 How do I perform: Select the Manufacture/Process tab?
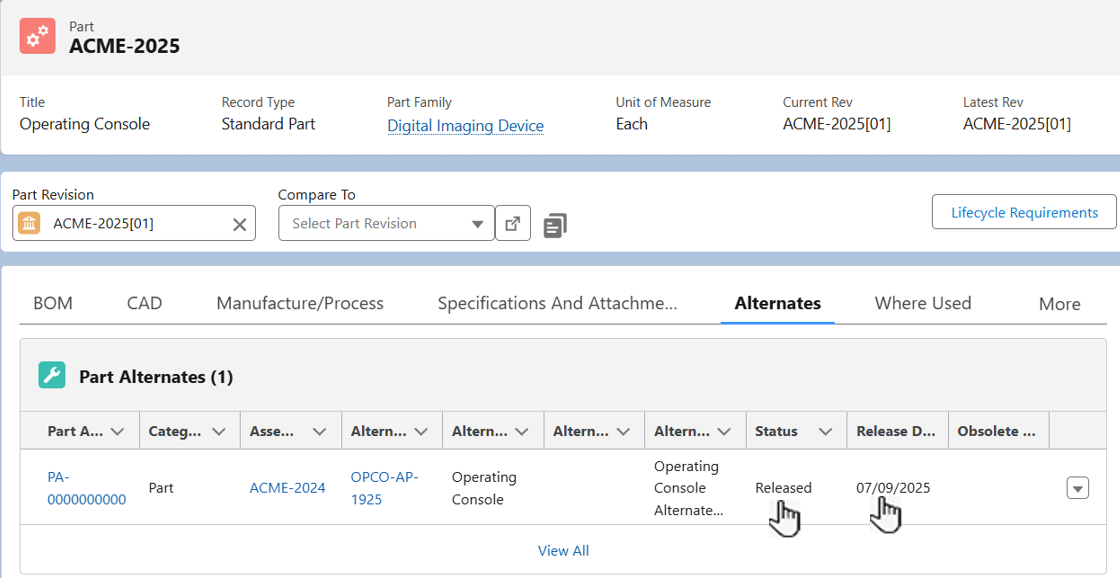tap(300, 303)
